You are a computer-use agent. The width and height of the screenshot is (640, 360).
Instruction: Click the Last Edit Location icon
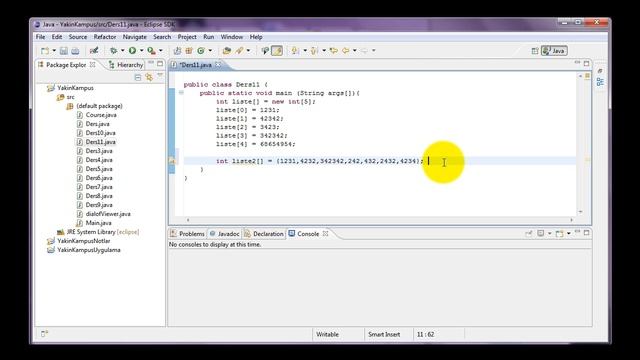pyautogui.click(x=333, y=51)
